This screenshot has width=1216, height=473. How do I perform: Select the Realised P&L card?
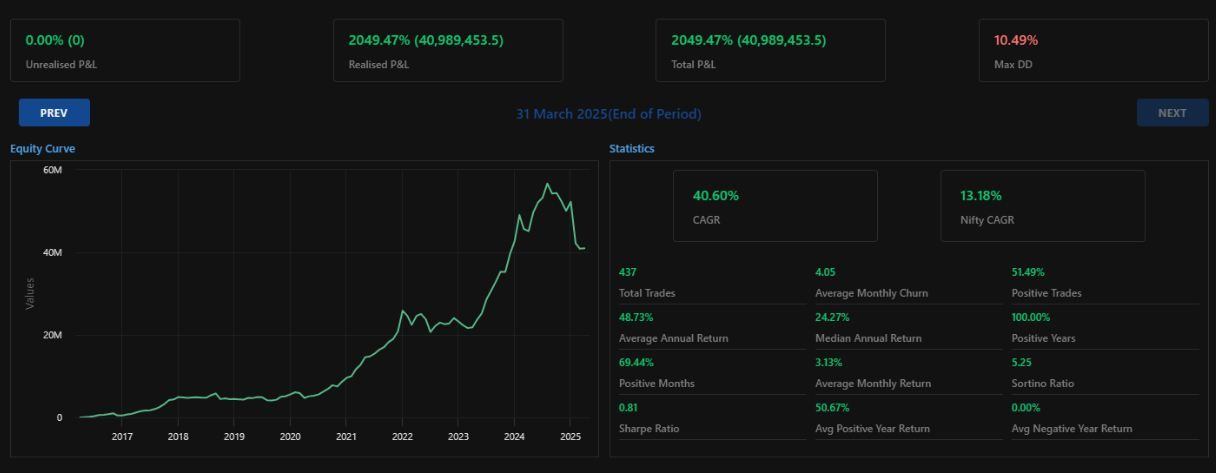[x=448, y=51]
